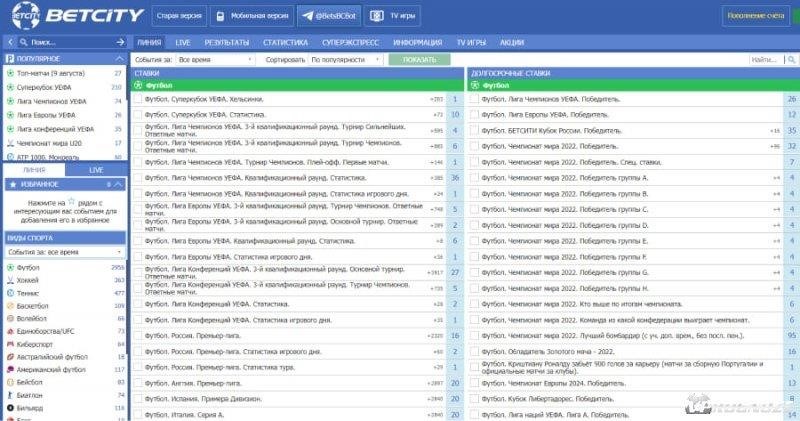Click the search magnifier icon beside Найти field
The width and height of the screenshot is (800, 421).
point(791,60)
